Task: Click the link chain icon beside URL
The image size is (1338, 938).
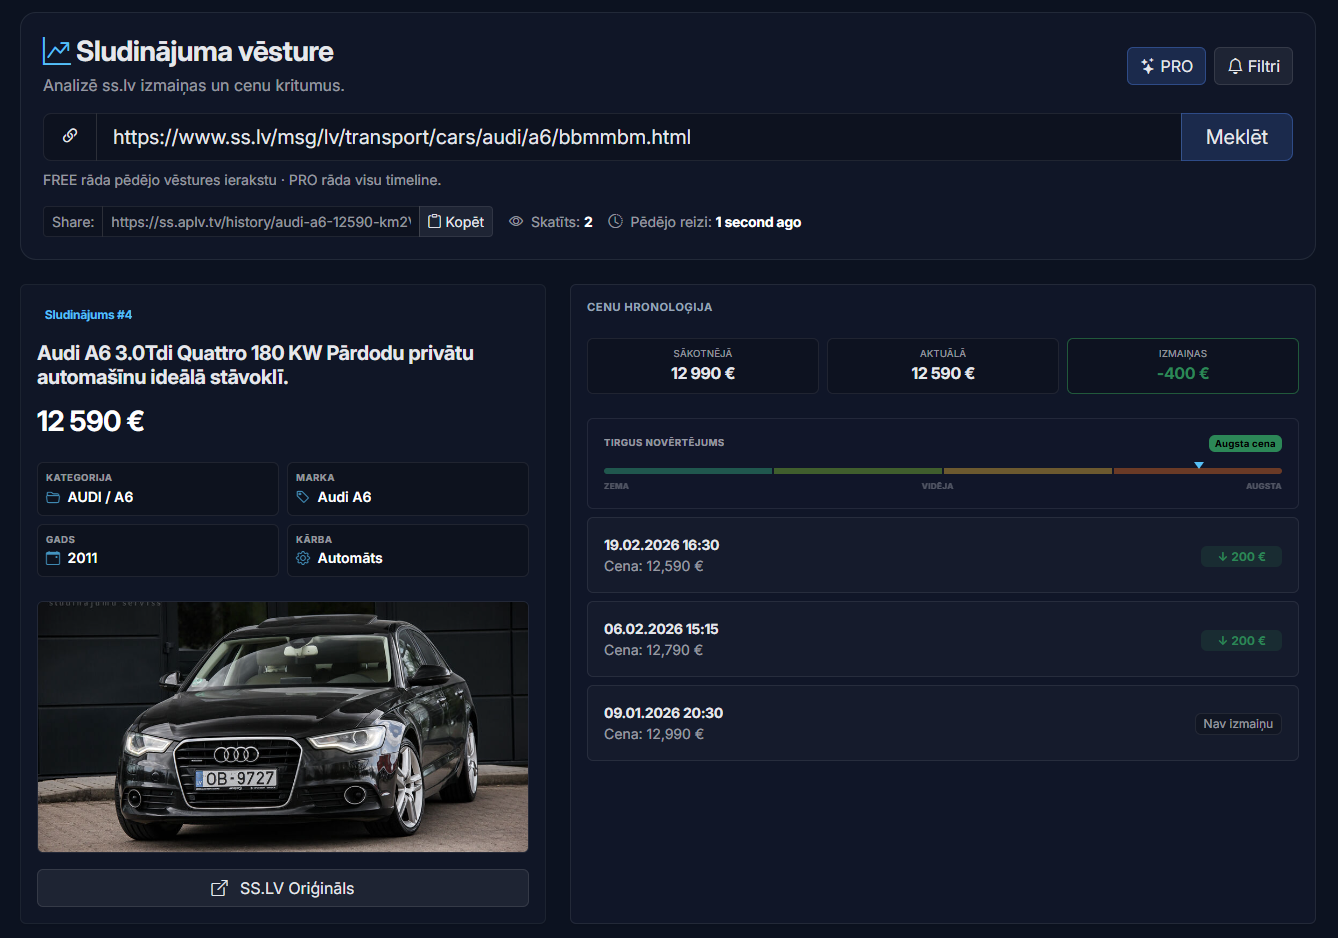Action: [70, 136]
